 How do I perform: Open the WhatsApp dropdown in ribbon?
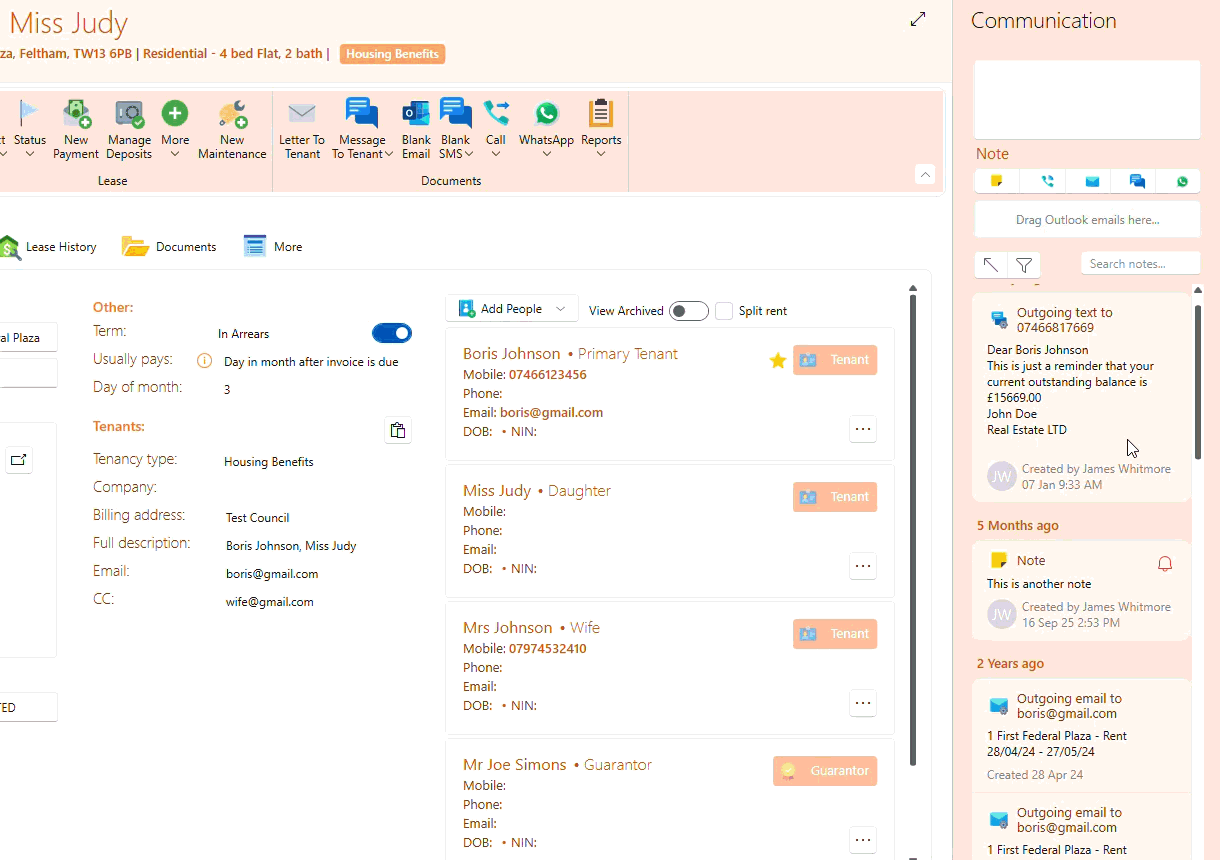546,154
